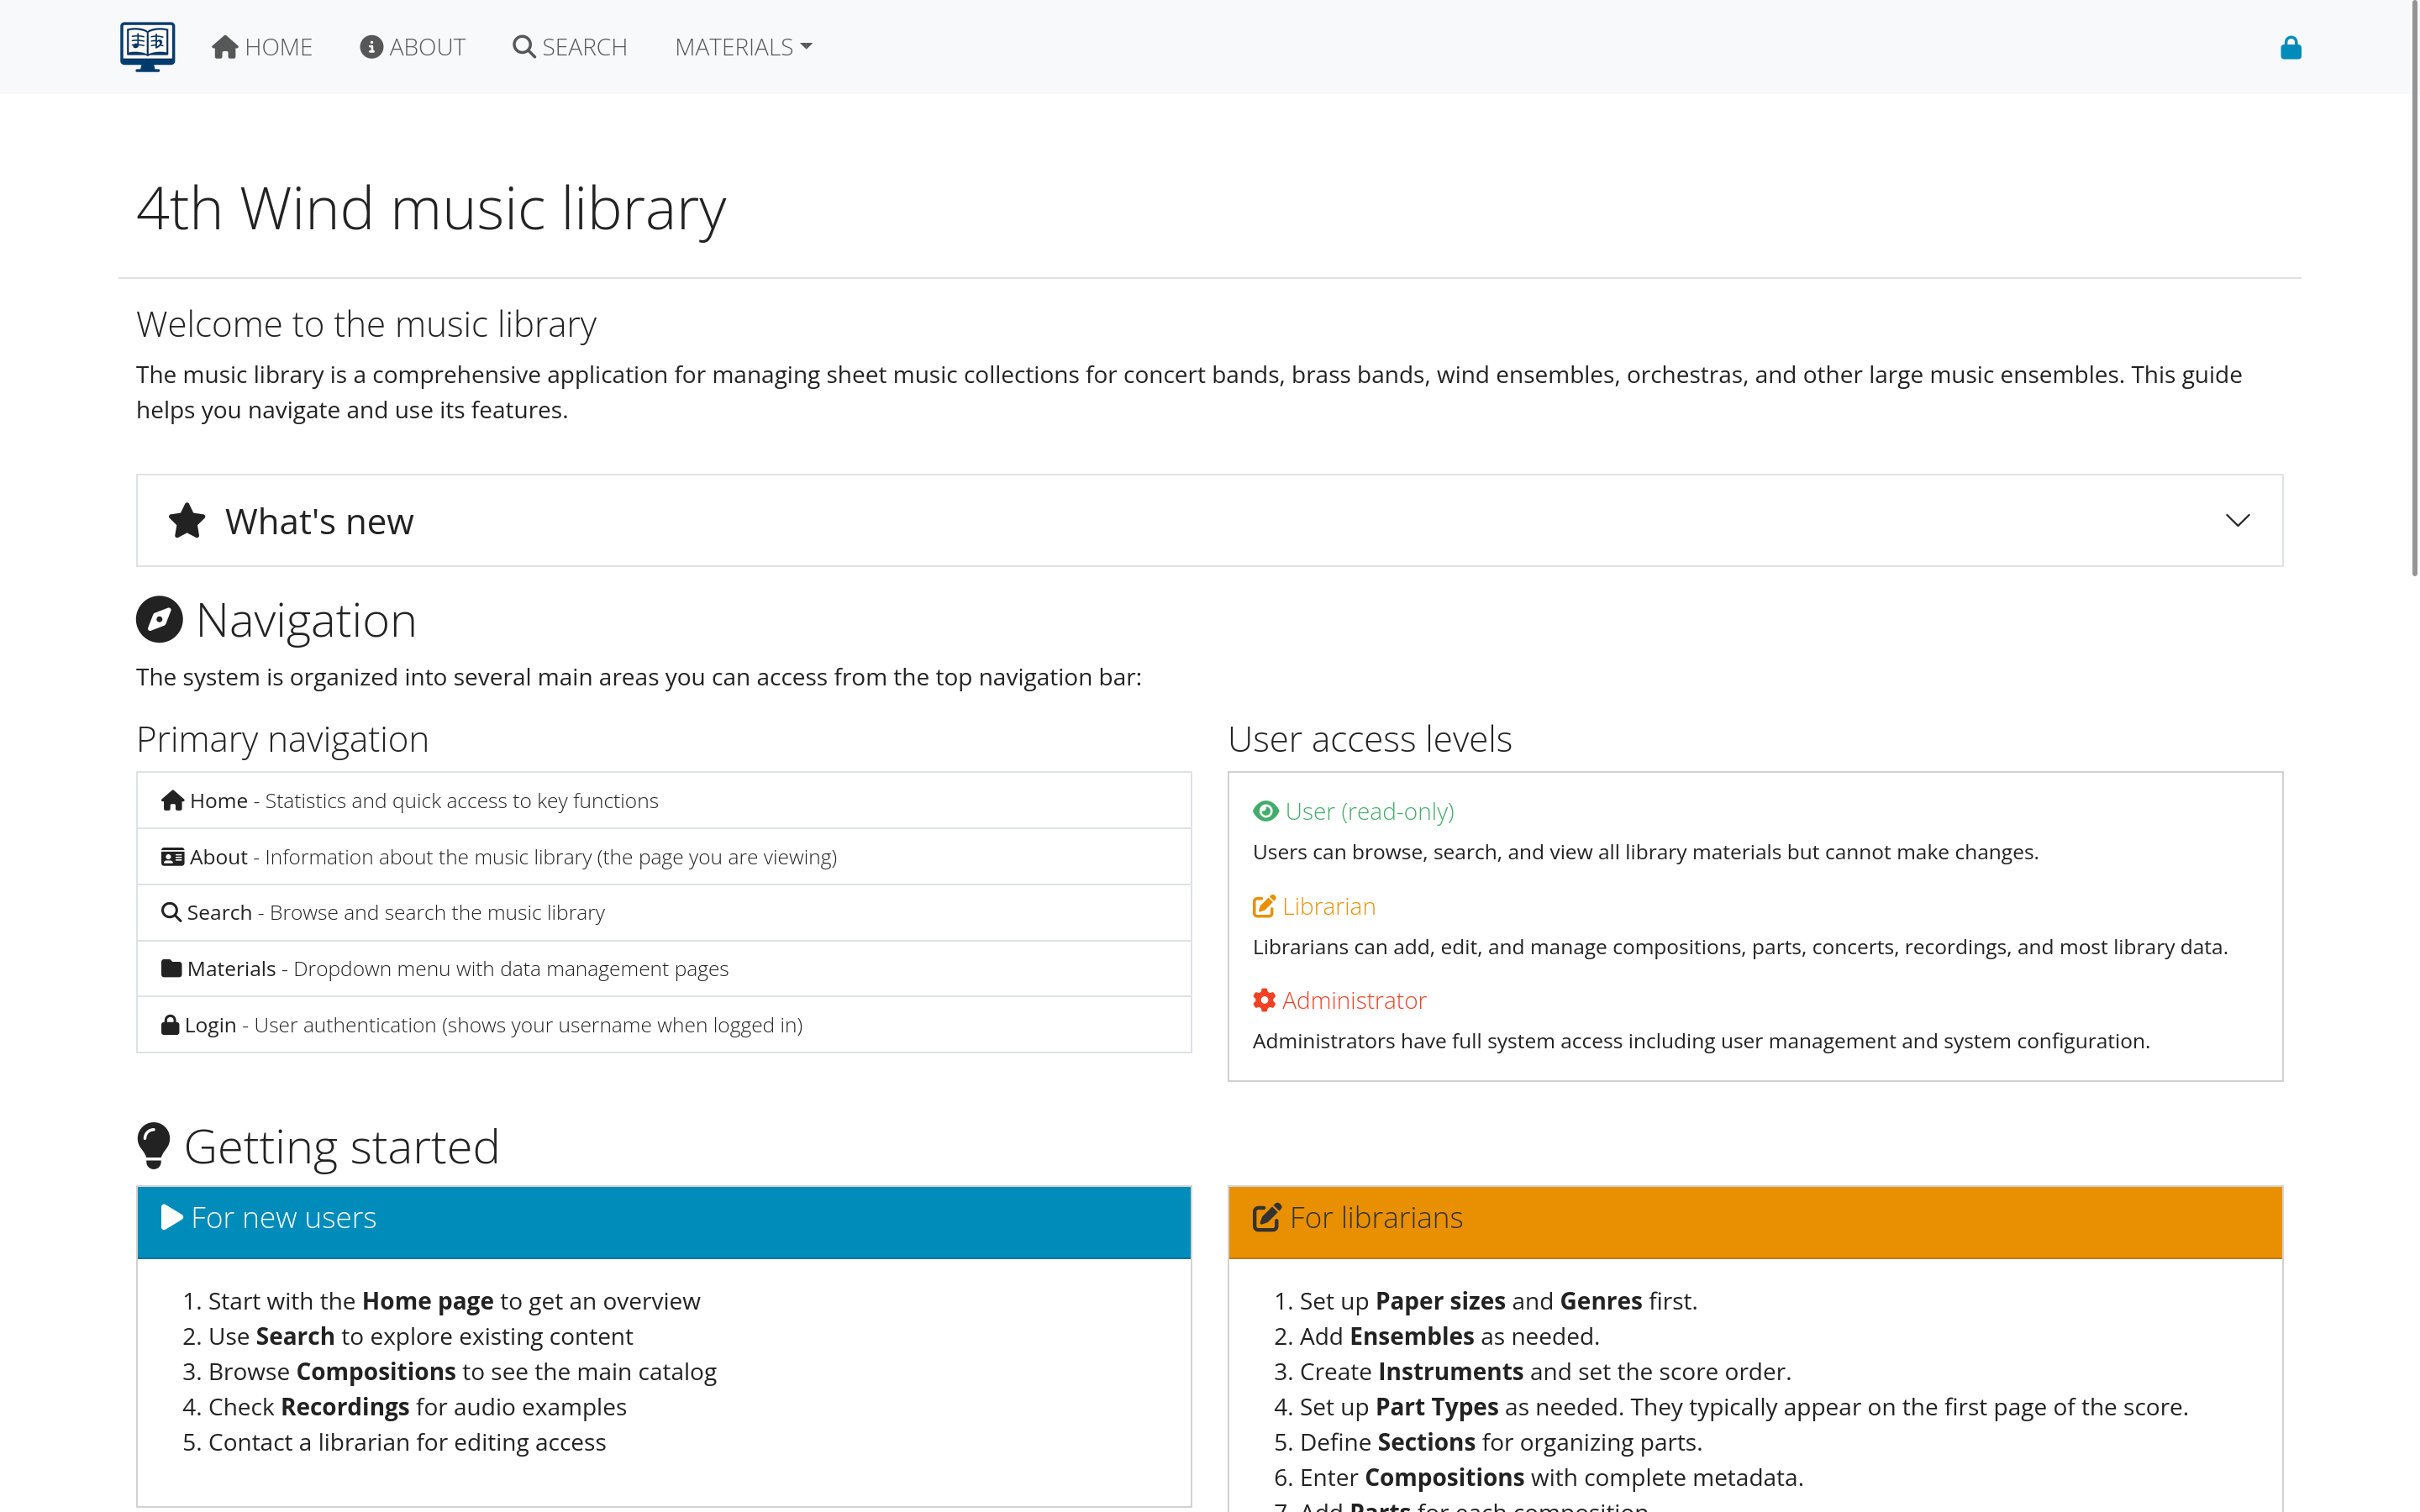This screenshot has width=2420, height=1512.
Task: Open the ABOUT page from the navbar
Action: [x=412, y=46]
